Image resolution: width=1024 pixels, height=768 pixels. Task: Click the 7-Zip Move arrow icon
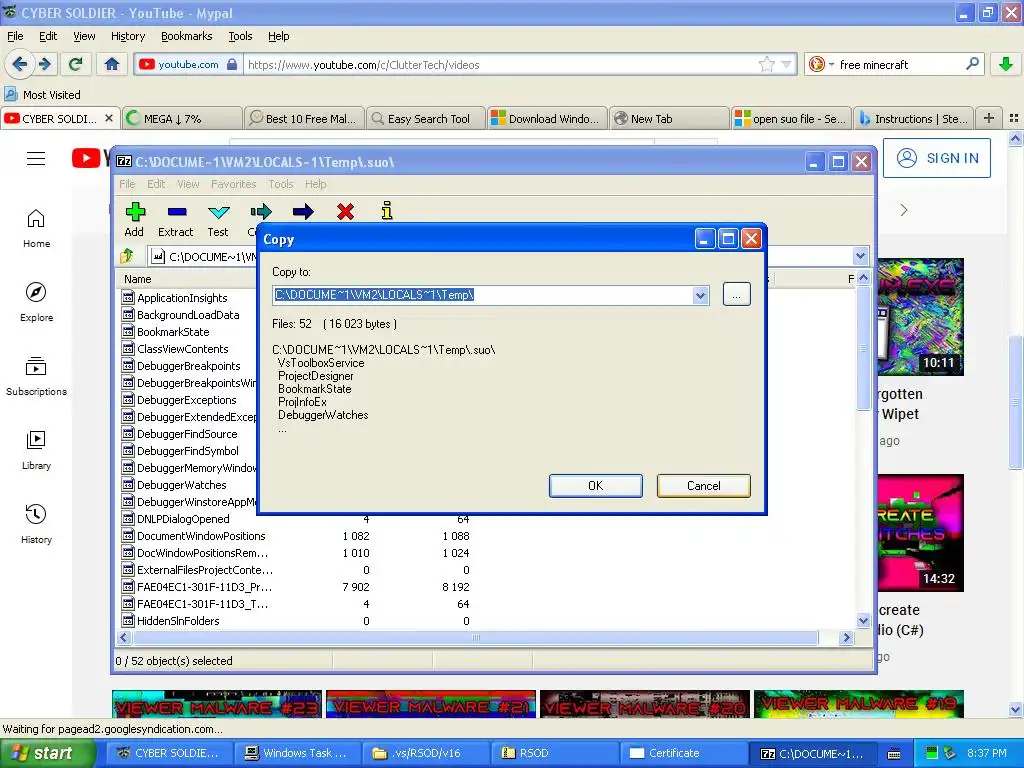coord(303,212)
